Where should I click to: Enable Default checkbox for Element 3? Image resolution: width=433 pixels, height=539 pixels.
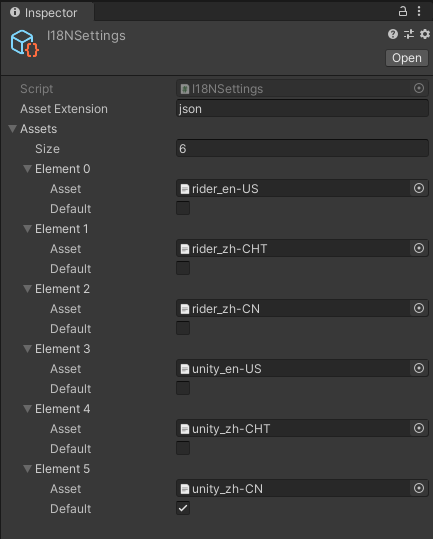click(x=183, y=388)
